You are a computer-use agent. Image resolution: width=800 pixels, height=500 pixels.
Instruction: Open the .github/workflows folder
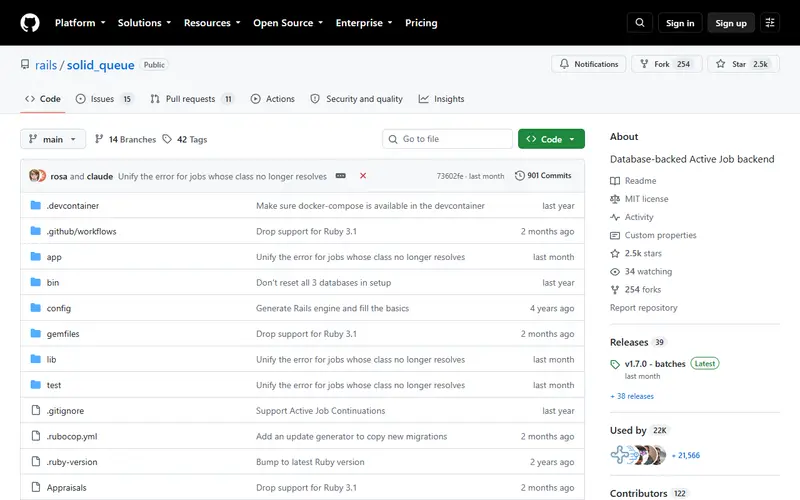(82, 231)
